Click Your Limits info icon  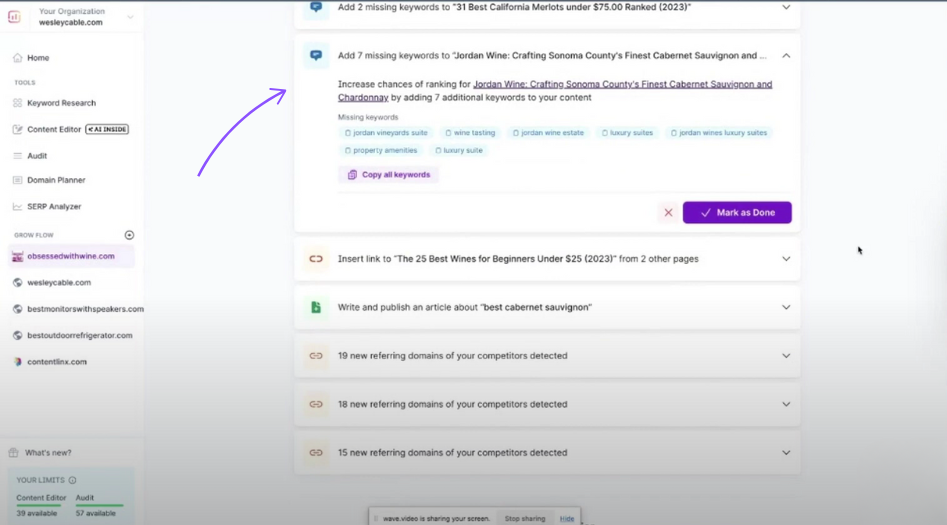click(72, 480)
